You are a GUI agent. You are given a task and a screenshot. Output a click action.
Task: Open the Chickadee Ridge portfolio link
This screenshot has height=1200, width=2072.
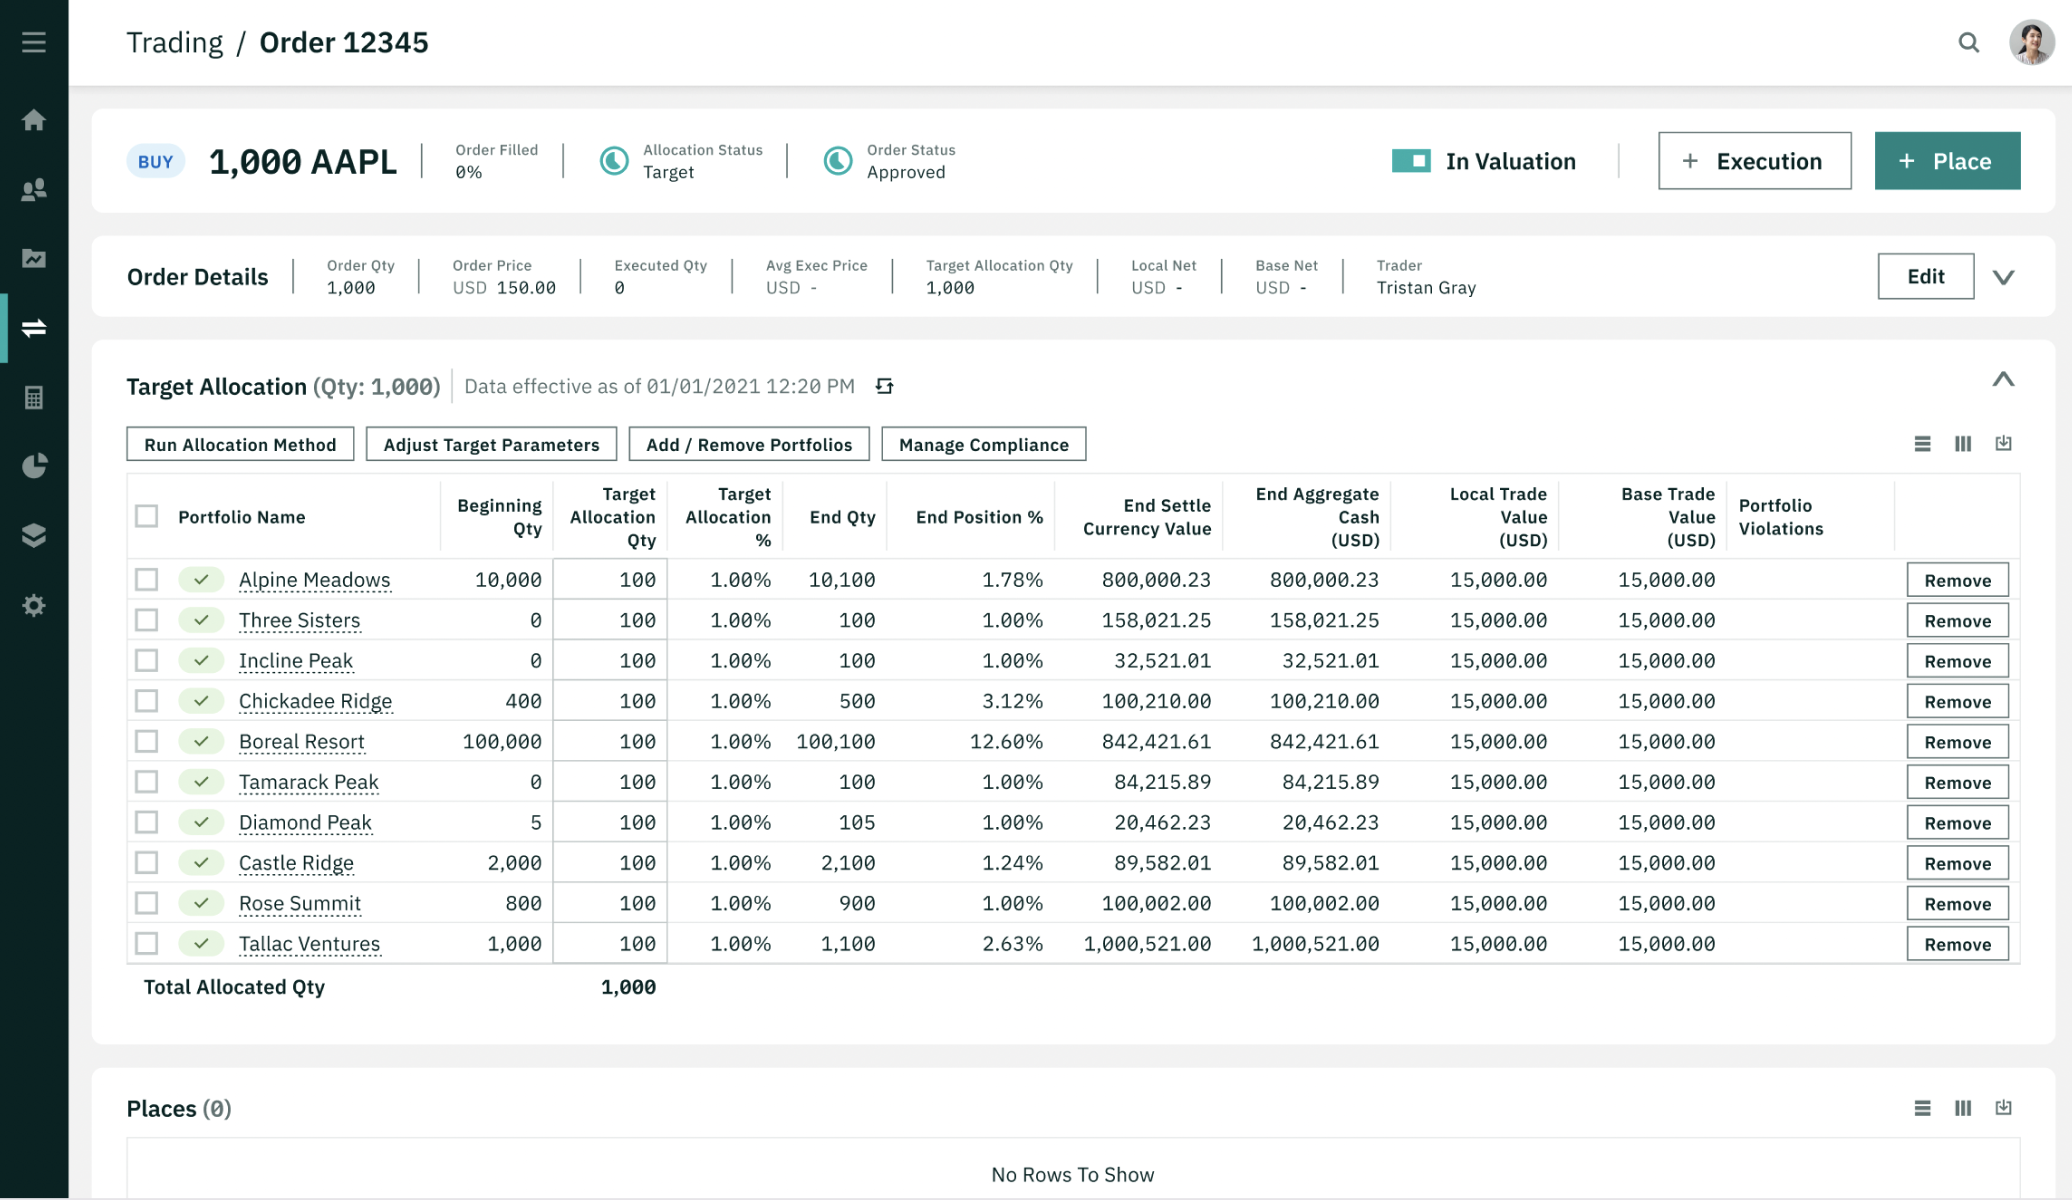coord(315,701)
